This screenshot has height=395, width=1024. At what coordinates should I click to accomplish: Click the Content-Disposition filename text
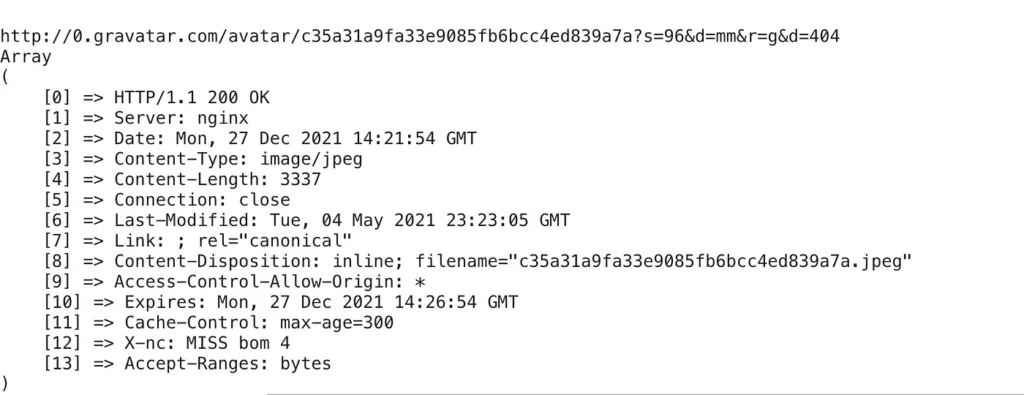click(664, 261)
